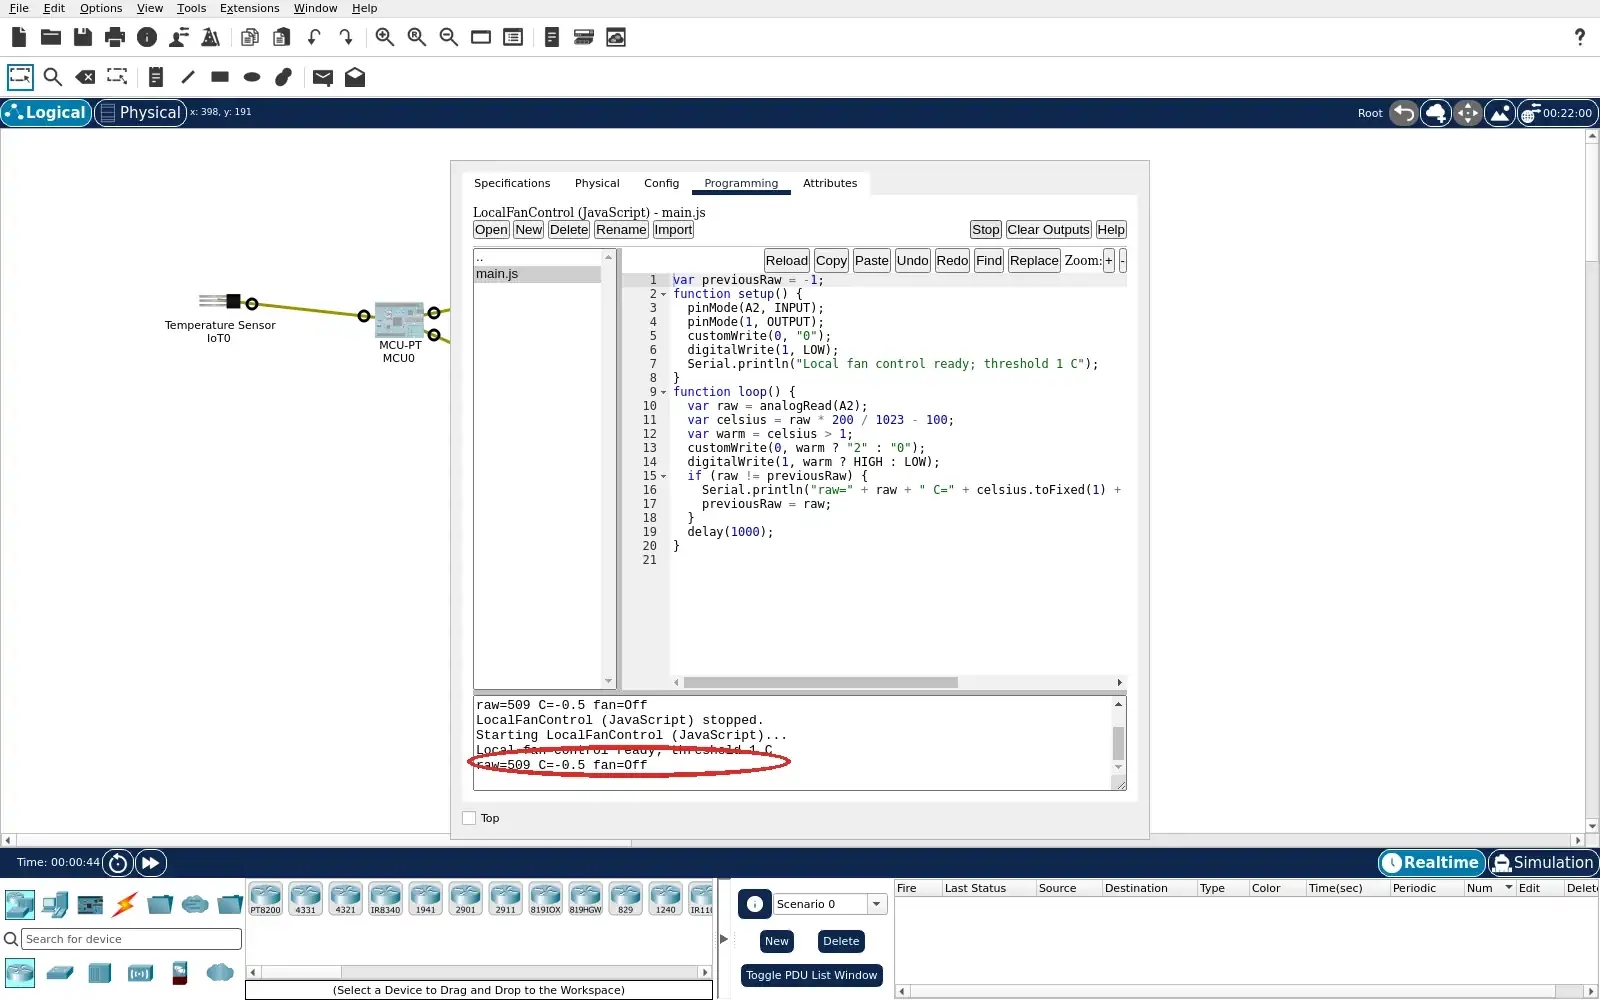
Task: Collapse the setup function fold arrow
Action: click(663, 294)
